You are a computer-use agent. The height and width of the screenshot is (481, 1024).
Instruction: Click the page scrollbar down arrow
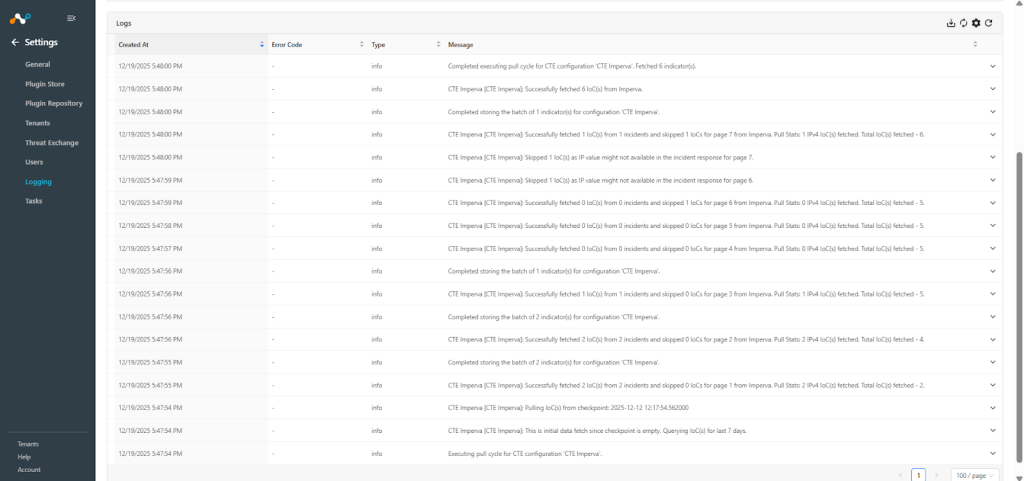pos(1018,477)
